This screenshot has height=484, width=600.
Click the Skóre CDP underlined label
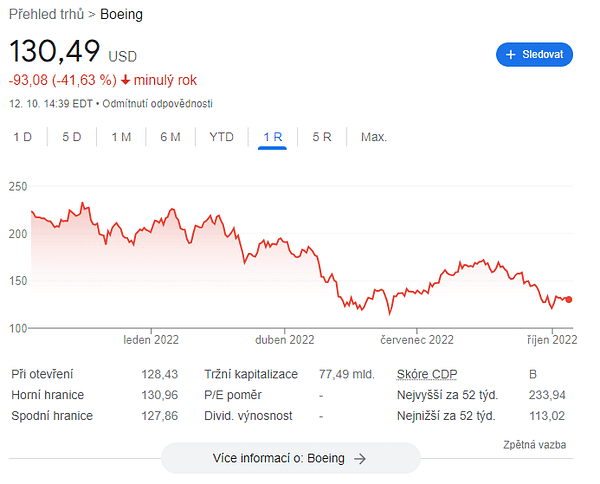427,373
